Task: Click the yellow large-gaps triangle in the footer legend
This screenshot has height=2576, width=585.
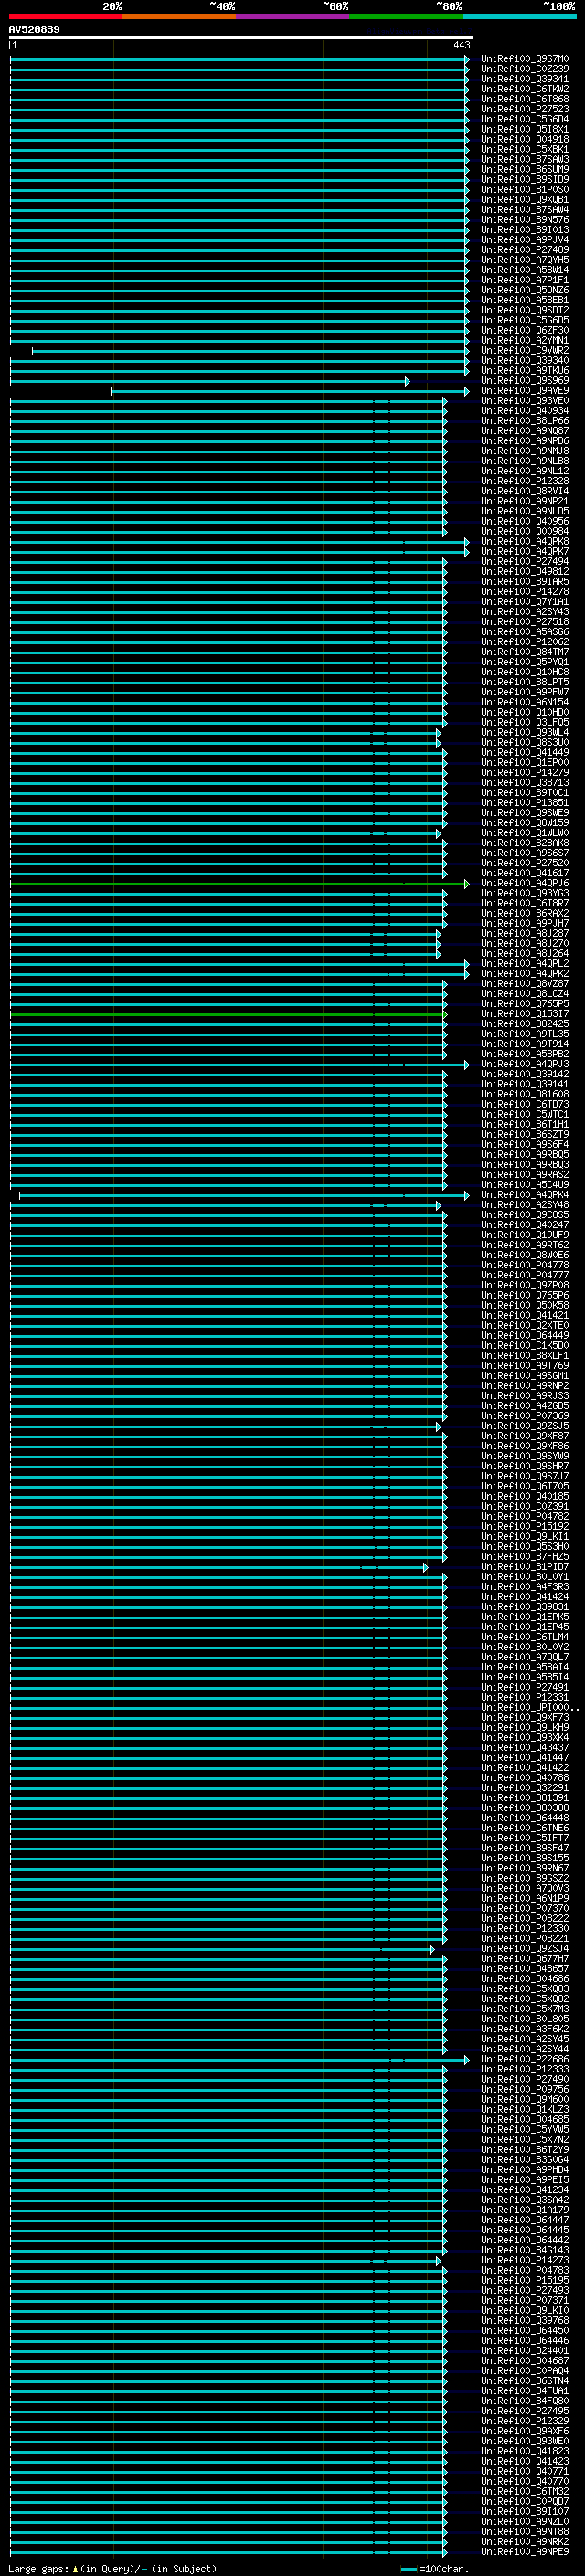Action: point(76,2569)
